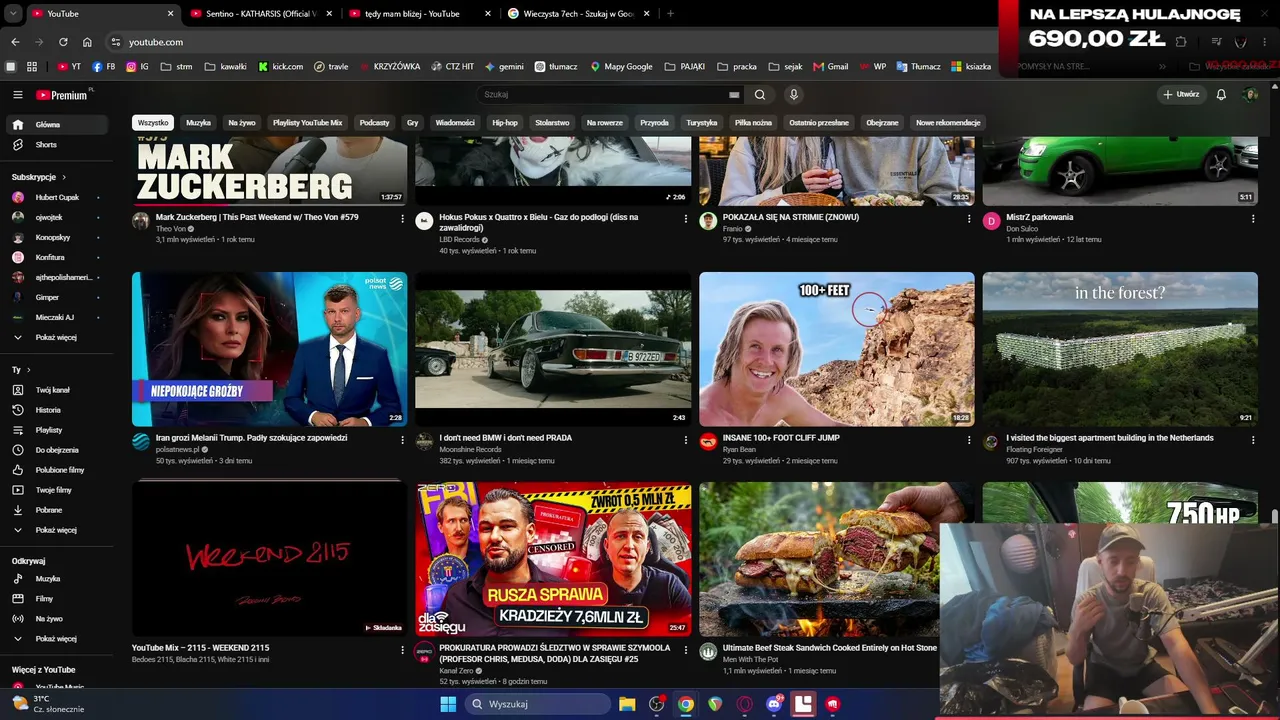Image resolution: width=1280 pixels, height=720 pixels.
Task: Open Do obejrzenia watch-later list
Action: pyautogui.click(x=55, y=450)
